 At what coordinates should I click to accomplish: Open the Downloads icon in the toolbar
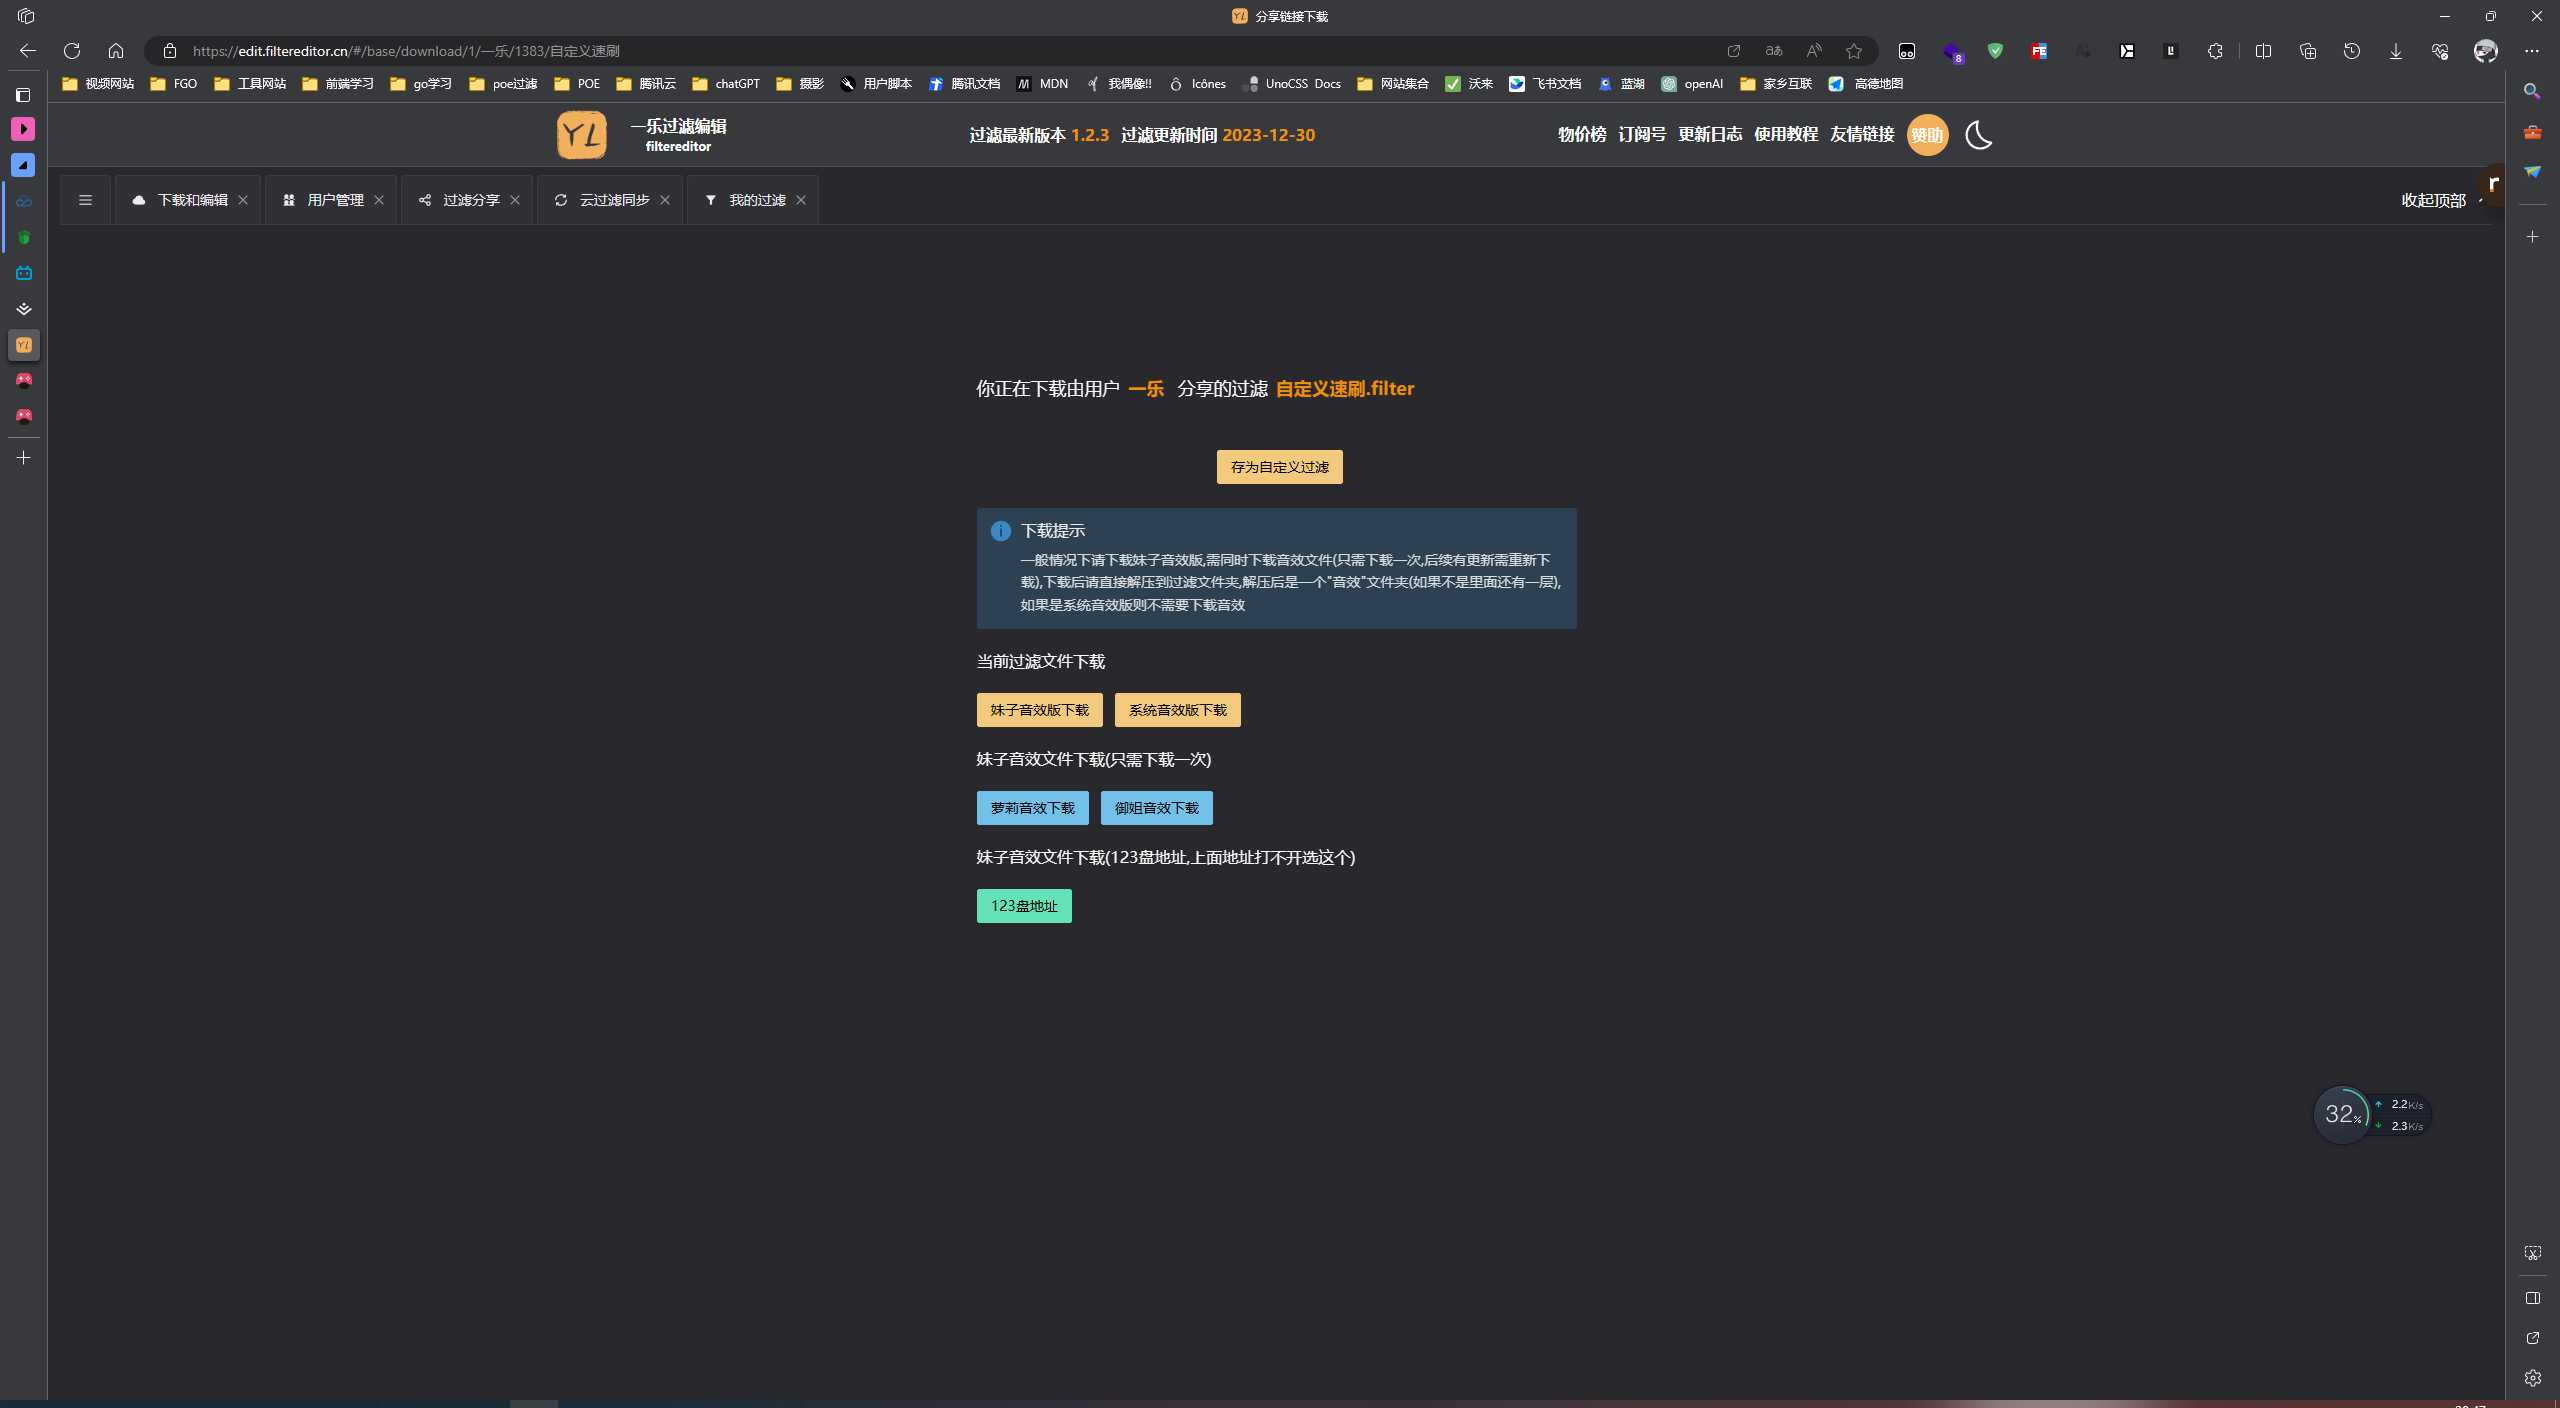point(2394,51)
